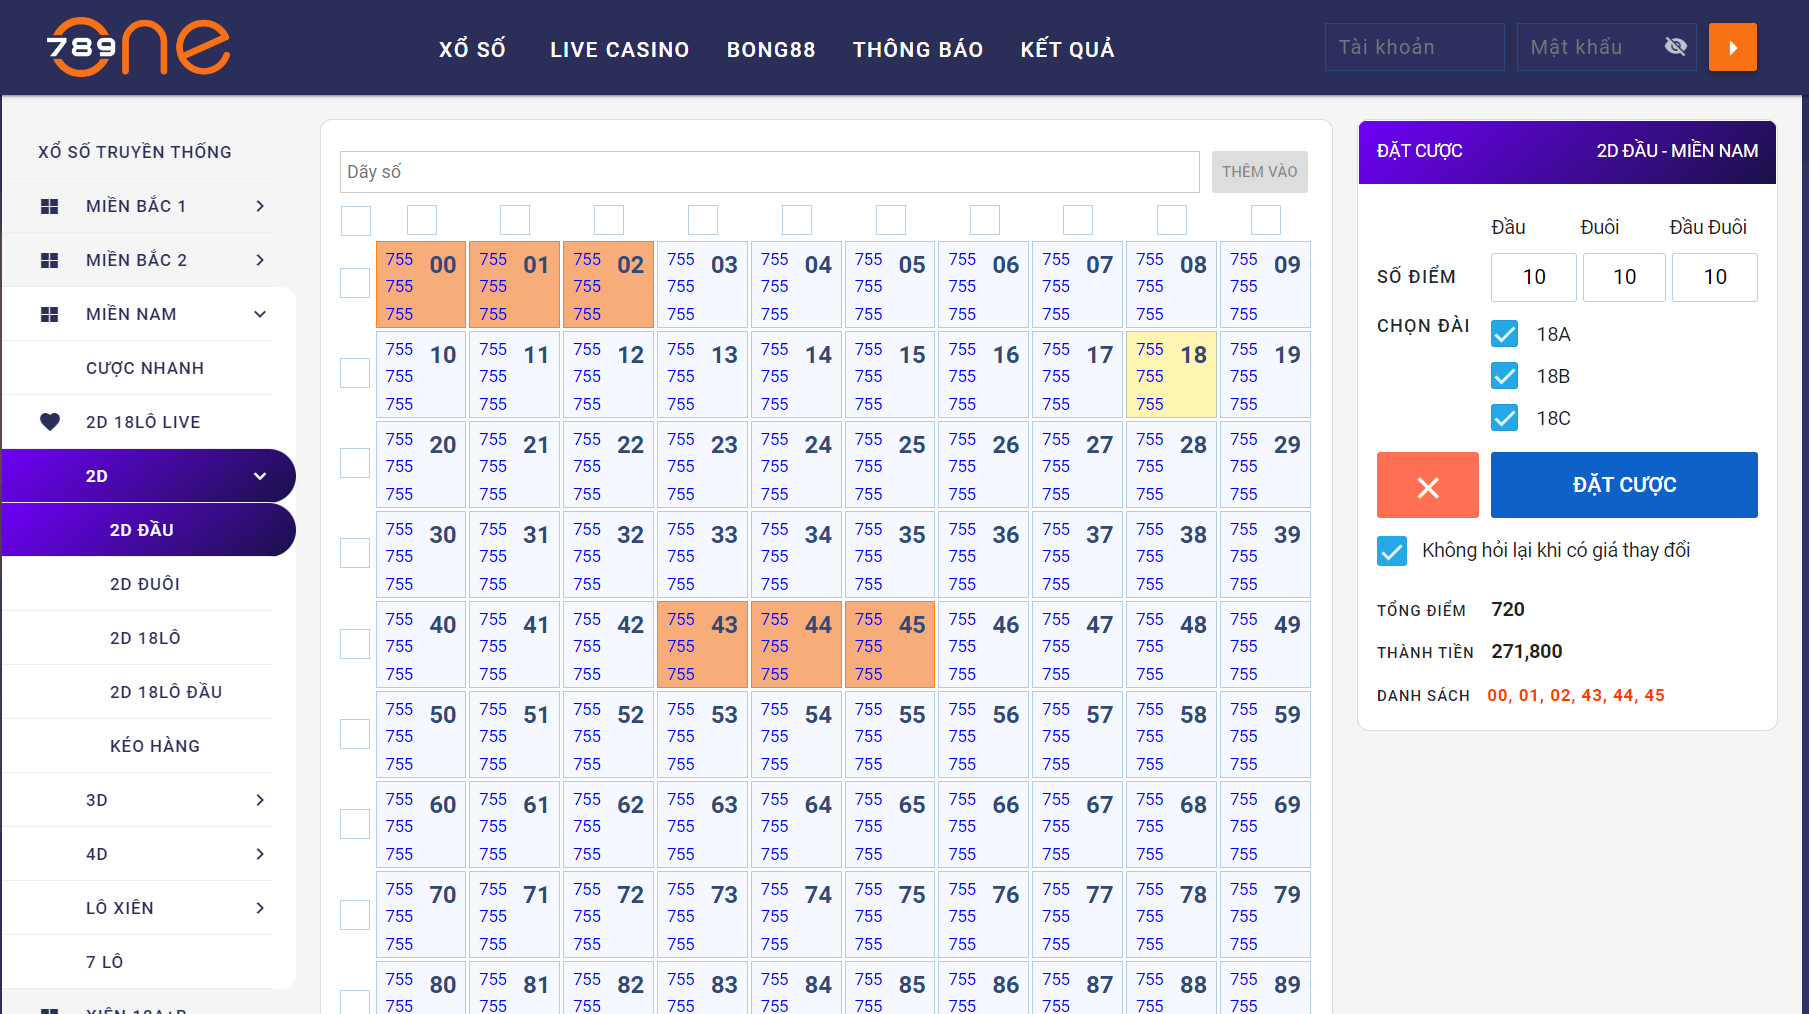Click the red X clear bet button
Screen dimensions: 1809x1014
[1428, 485]
